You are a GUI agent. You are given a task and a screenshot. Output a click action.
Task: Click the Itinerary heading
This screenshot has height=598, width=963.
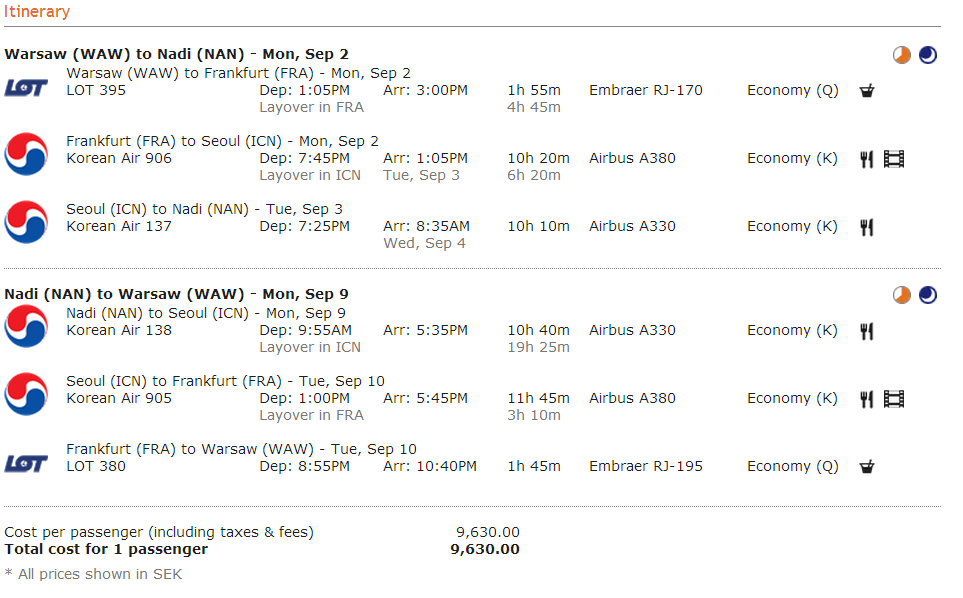(37, 12)
